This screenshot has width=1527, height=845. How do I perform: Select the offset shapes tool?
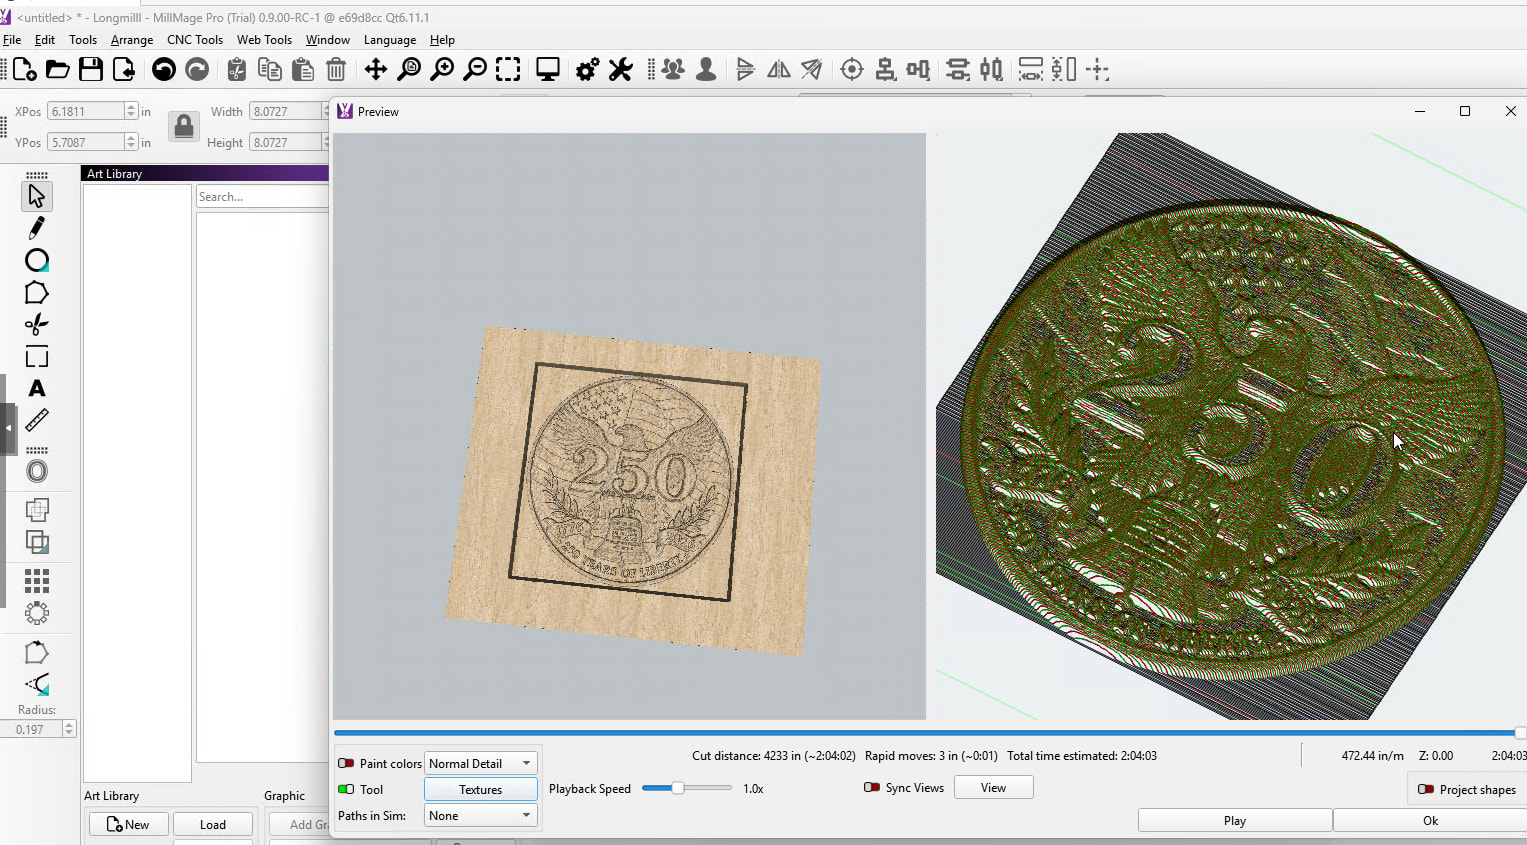point(37,472)
